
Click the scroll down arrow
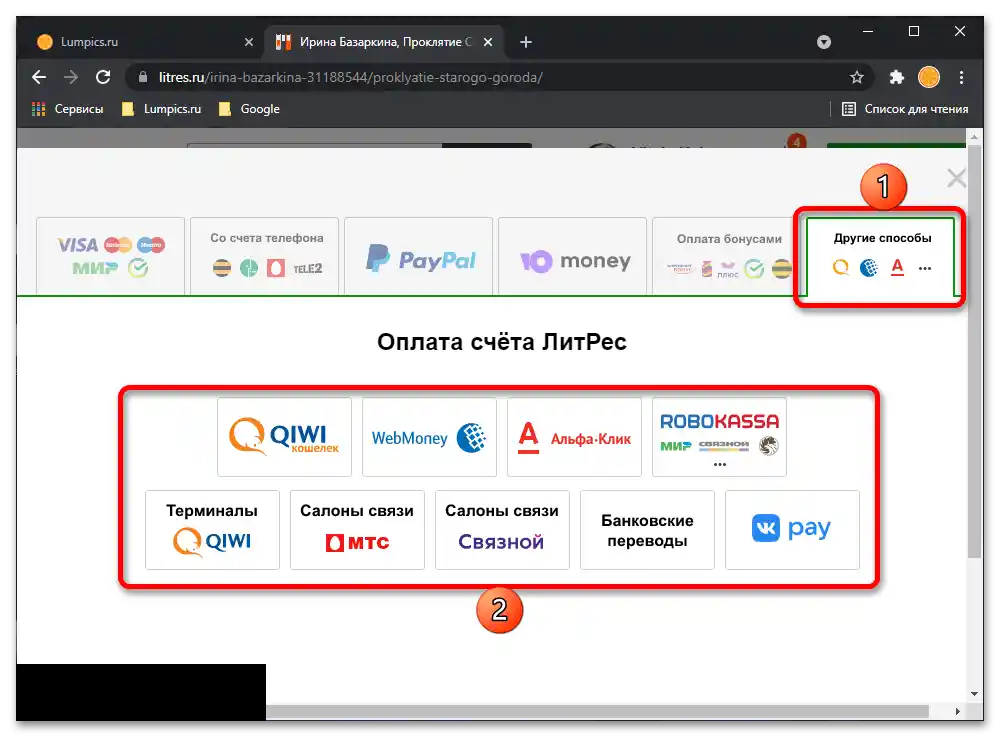click(974, 694)
